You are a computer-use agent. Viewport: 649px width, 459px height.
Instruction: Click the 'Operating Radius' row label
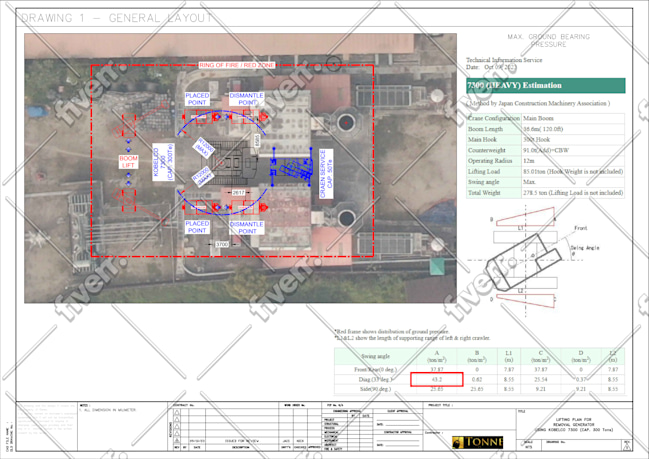tap(490, 161)
